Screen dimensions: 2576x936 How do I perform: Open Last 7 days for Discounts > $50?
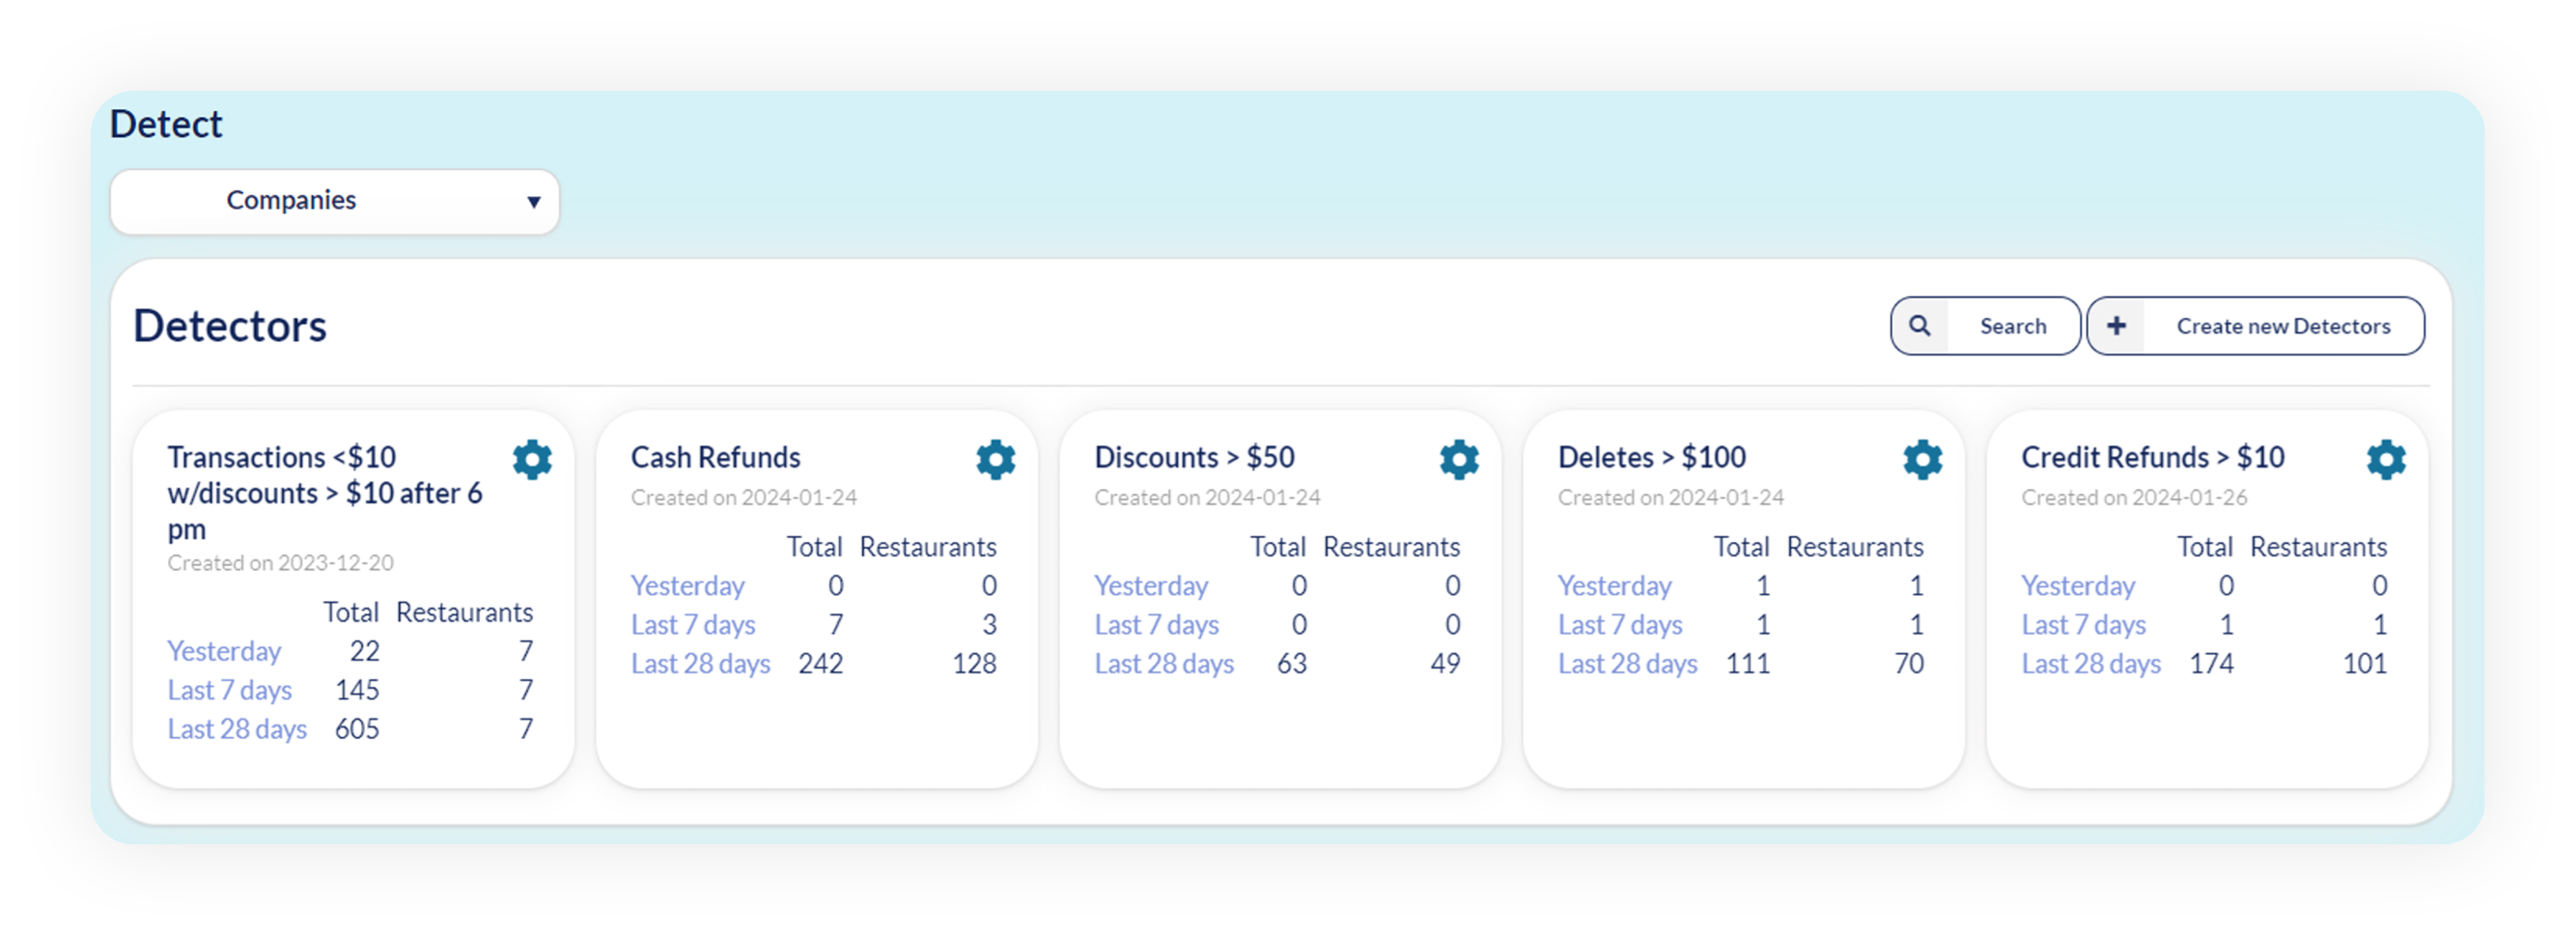1156,624
